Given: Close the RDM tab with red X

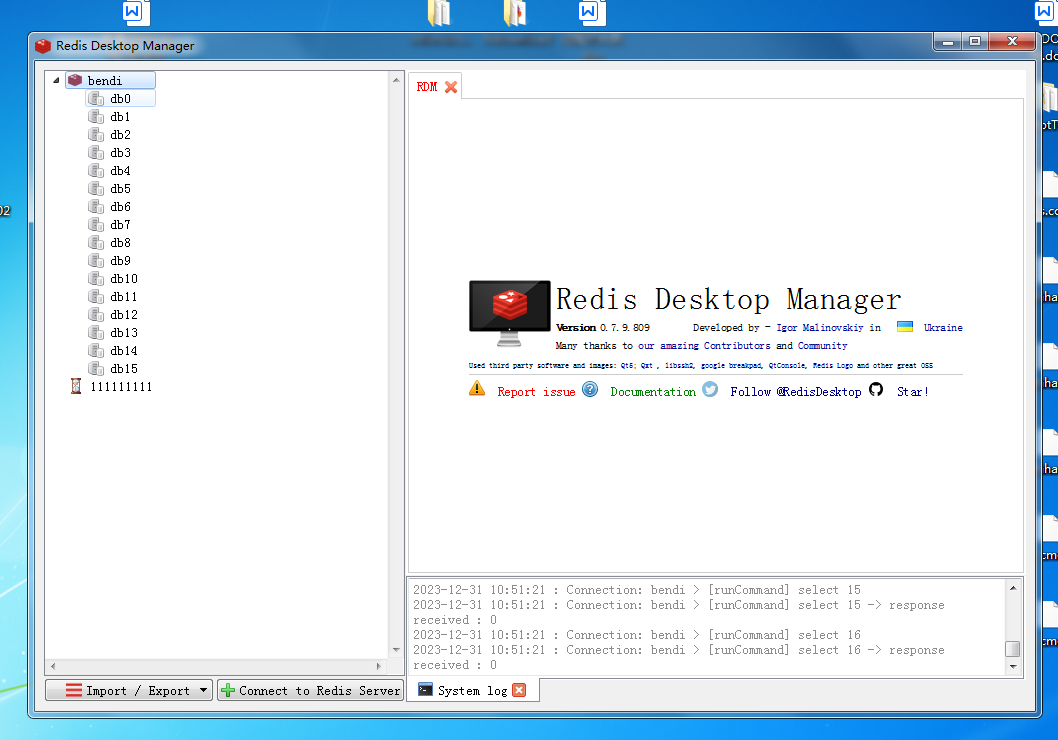Looking at the screenshot, I should 451,87.
